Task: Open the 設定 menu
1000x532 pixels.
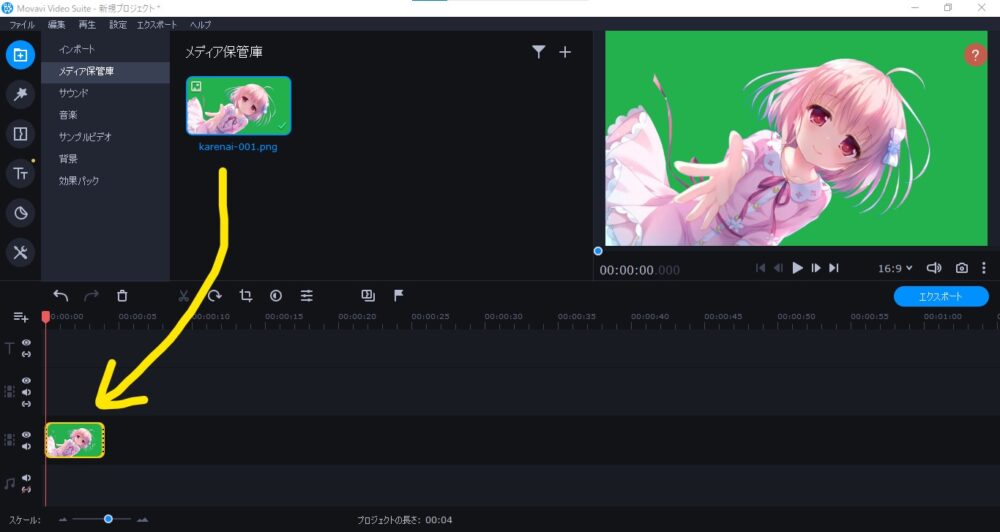Action: tap(118, 25)
